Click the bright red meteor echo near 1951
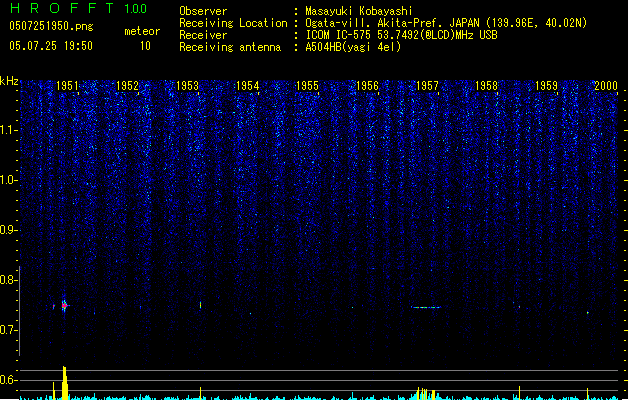629x400 pixels. coord(65,306)
